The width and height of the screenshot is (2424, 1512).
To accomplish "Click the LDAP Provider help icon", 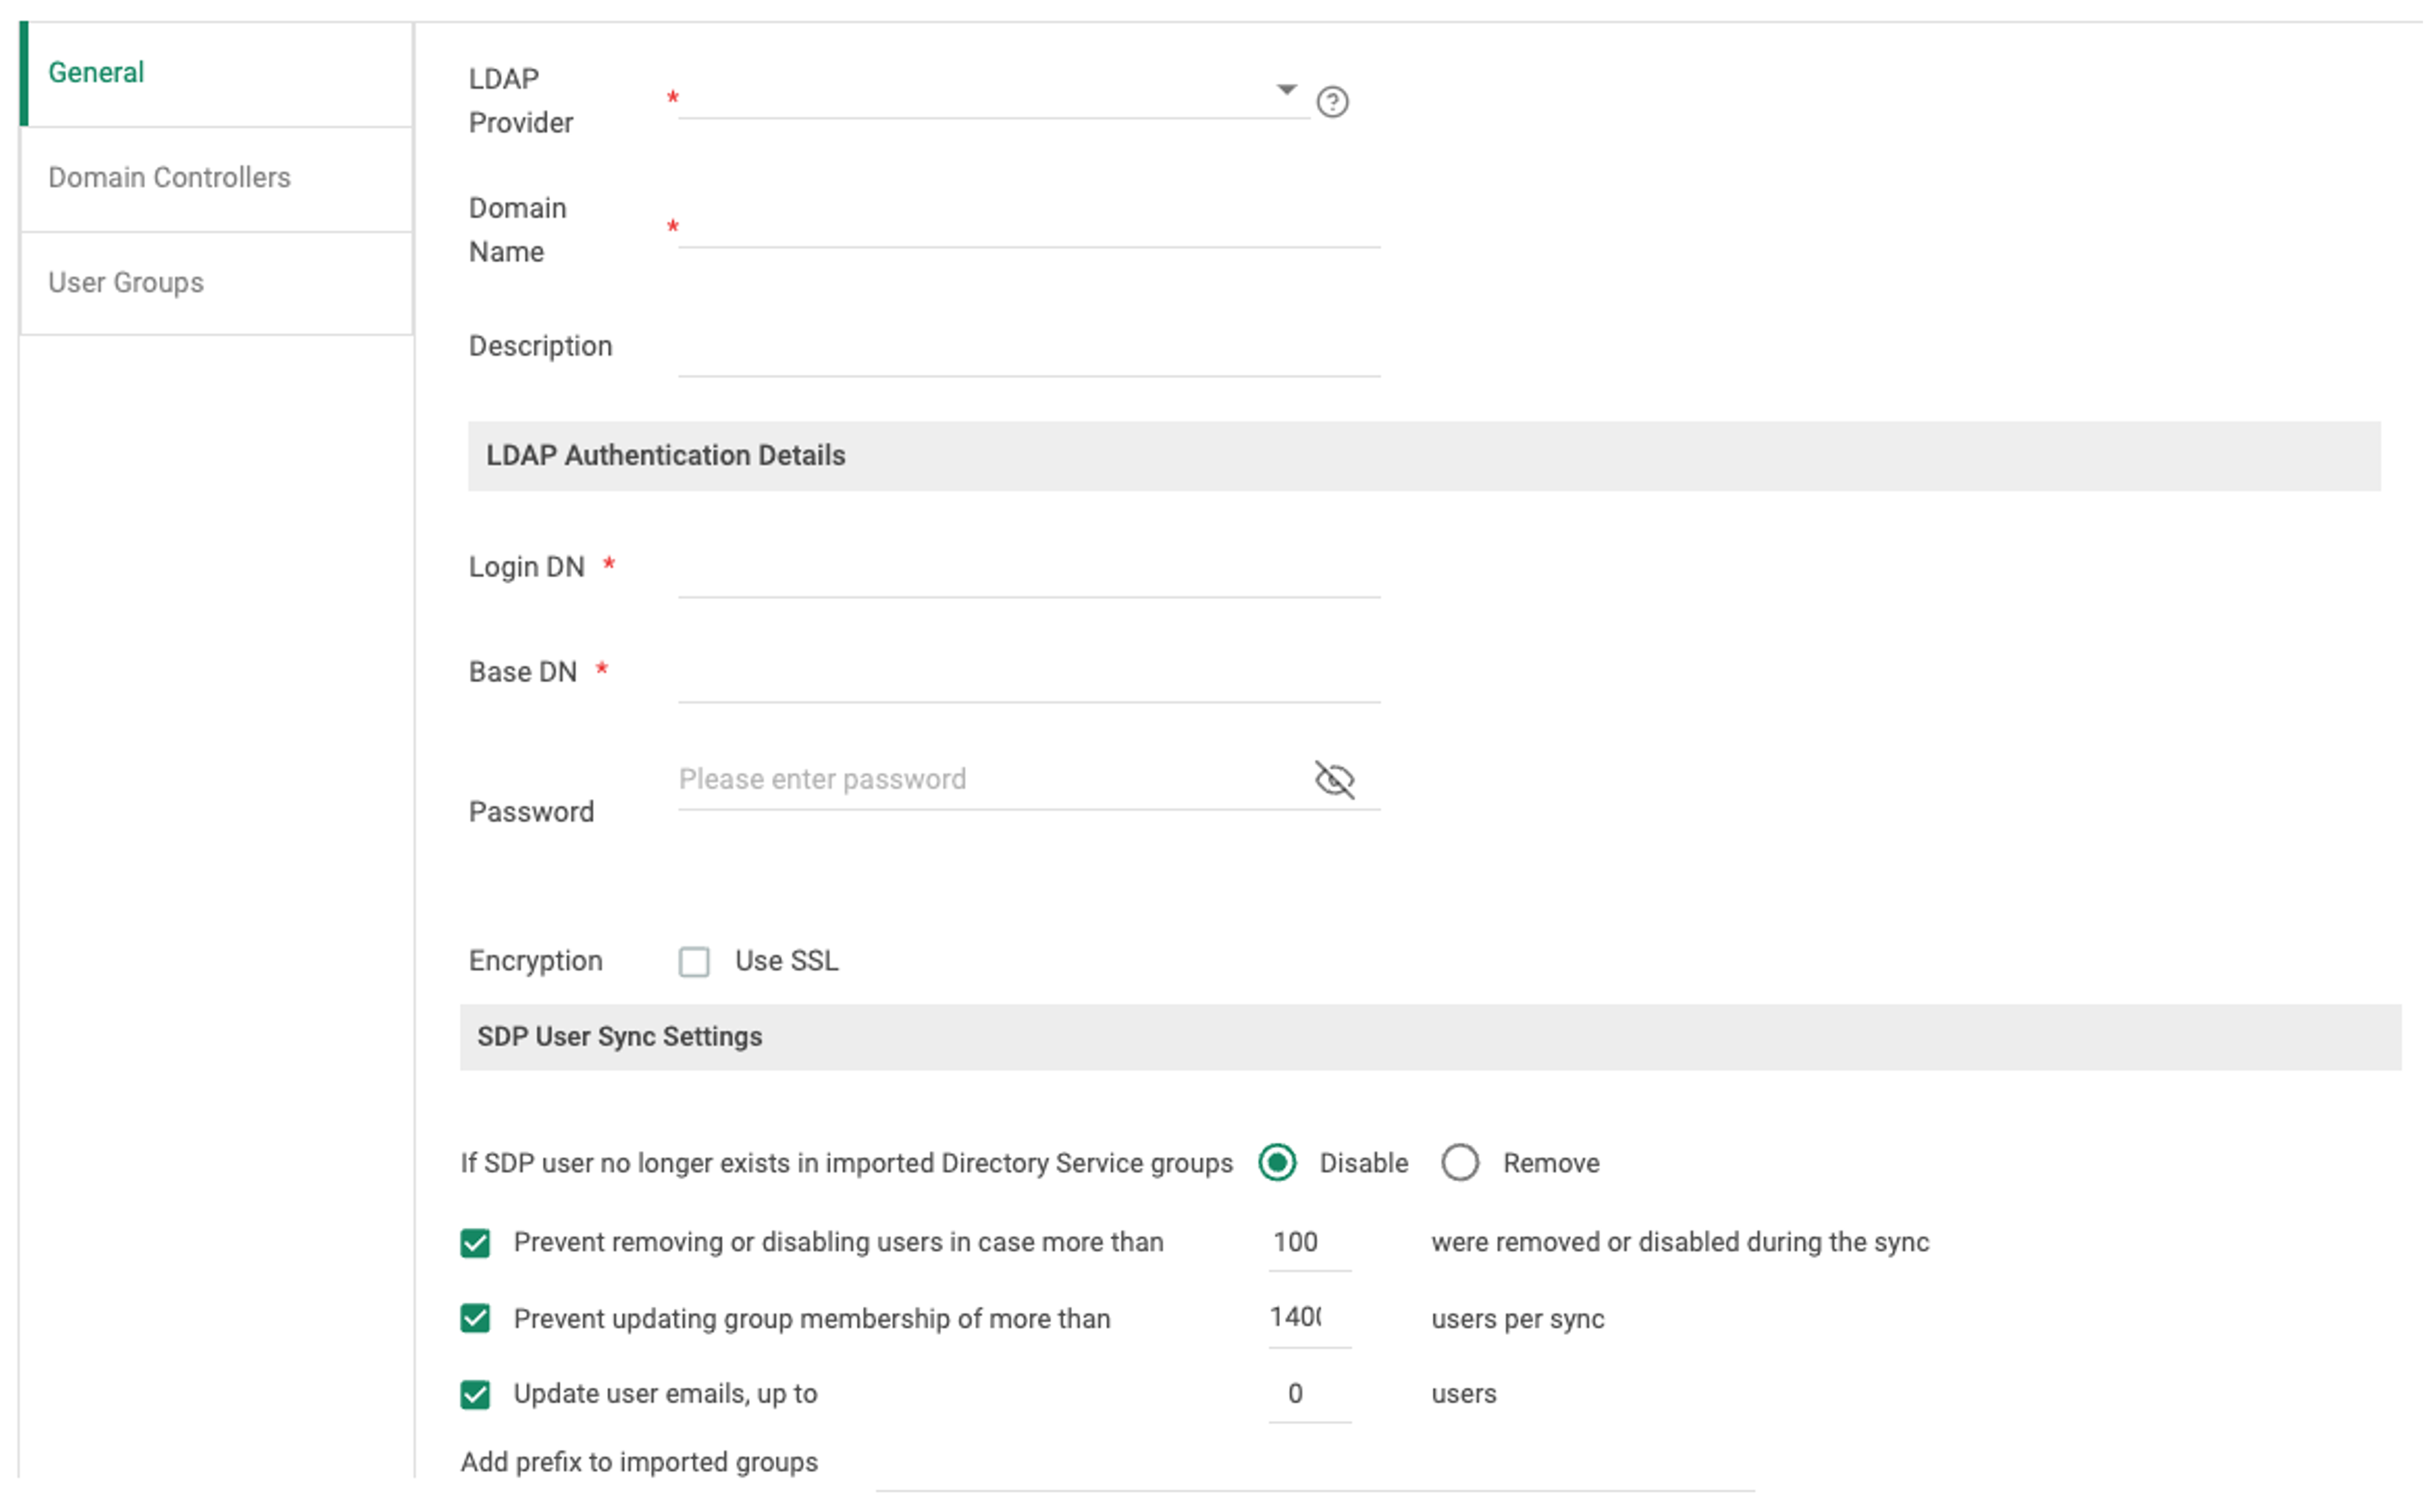I will (x=1332, y=102).
